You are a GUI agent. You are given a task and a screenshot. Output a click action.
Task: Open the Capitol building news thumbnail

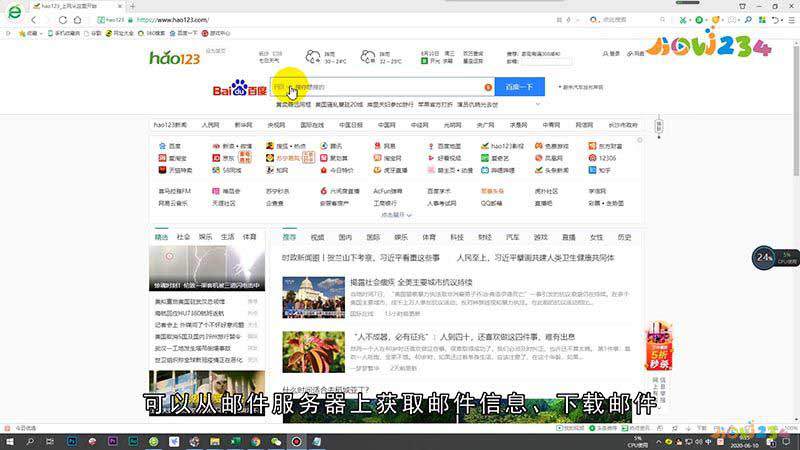[313, 297]
